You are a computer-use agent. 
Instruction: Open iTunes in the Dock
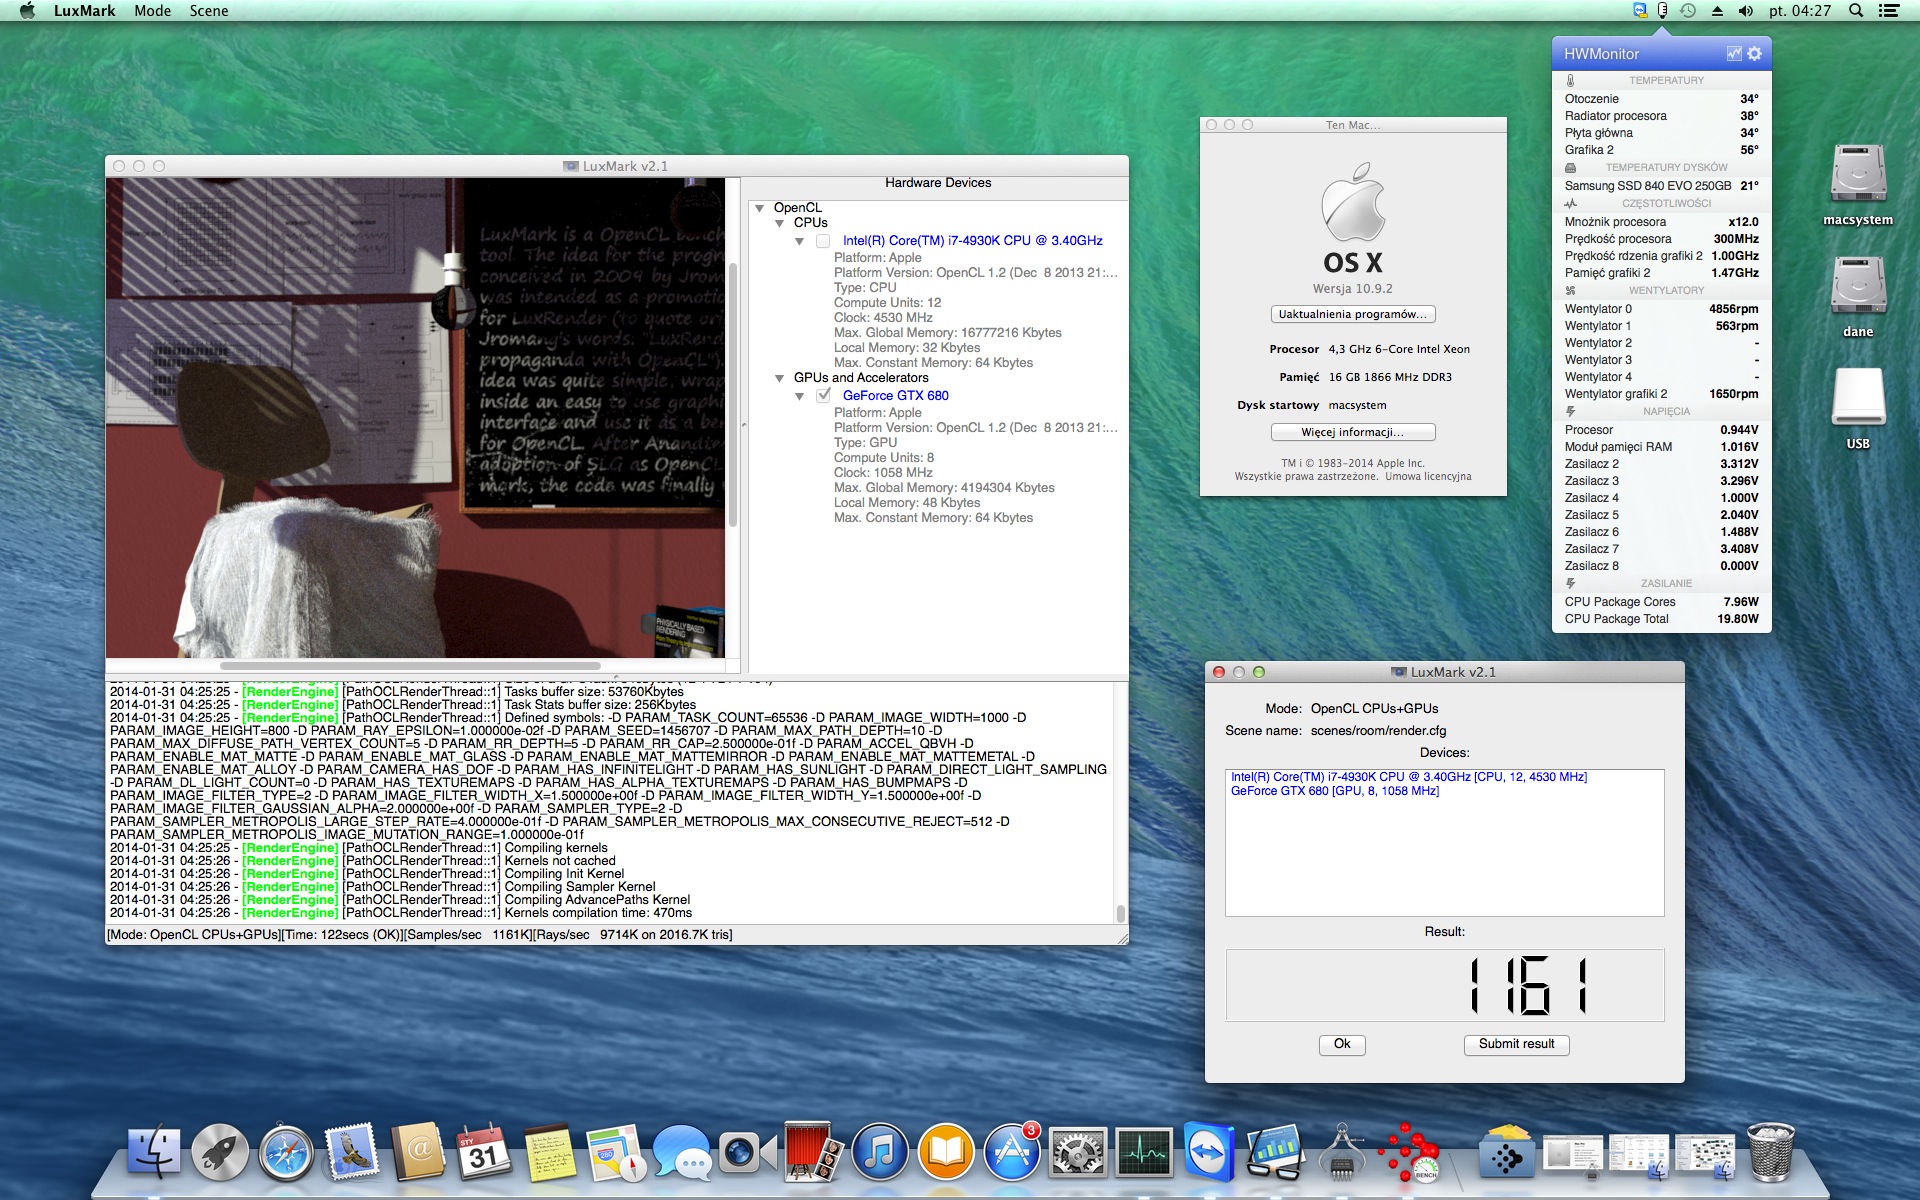880,1152
